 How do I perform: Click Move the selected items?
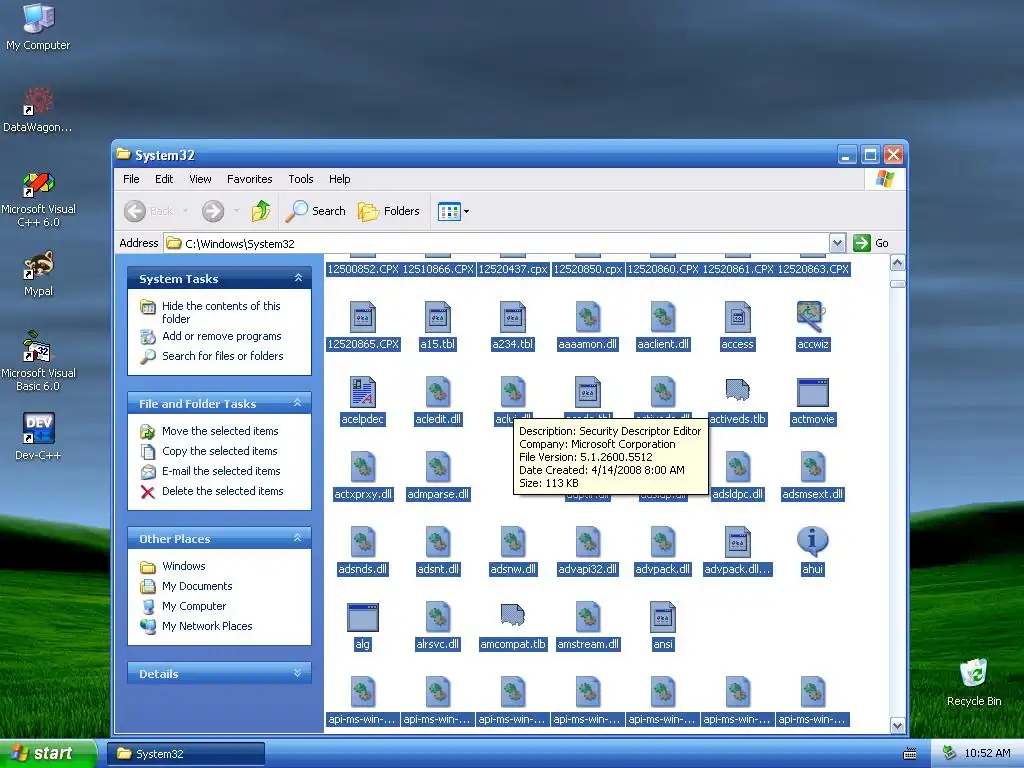[x=210, y=431]
